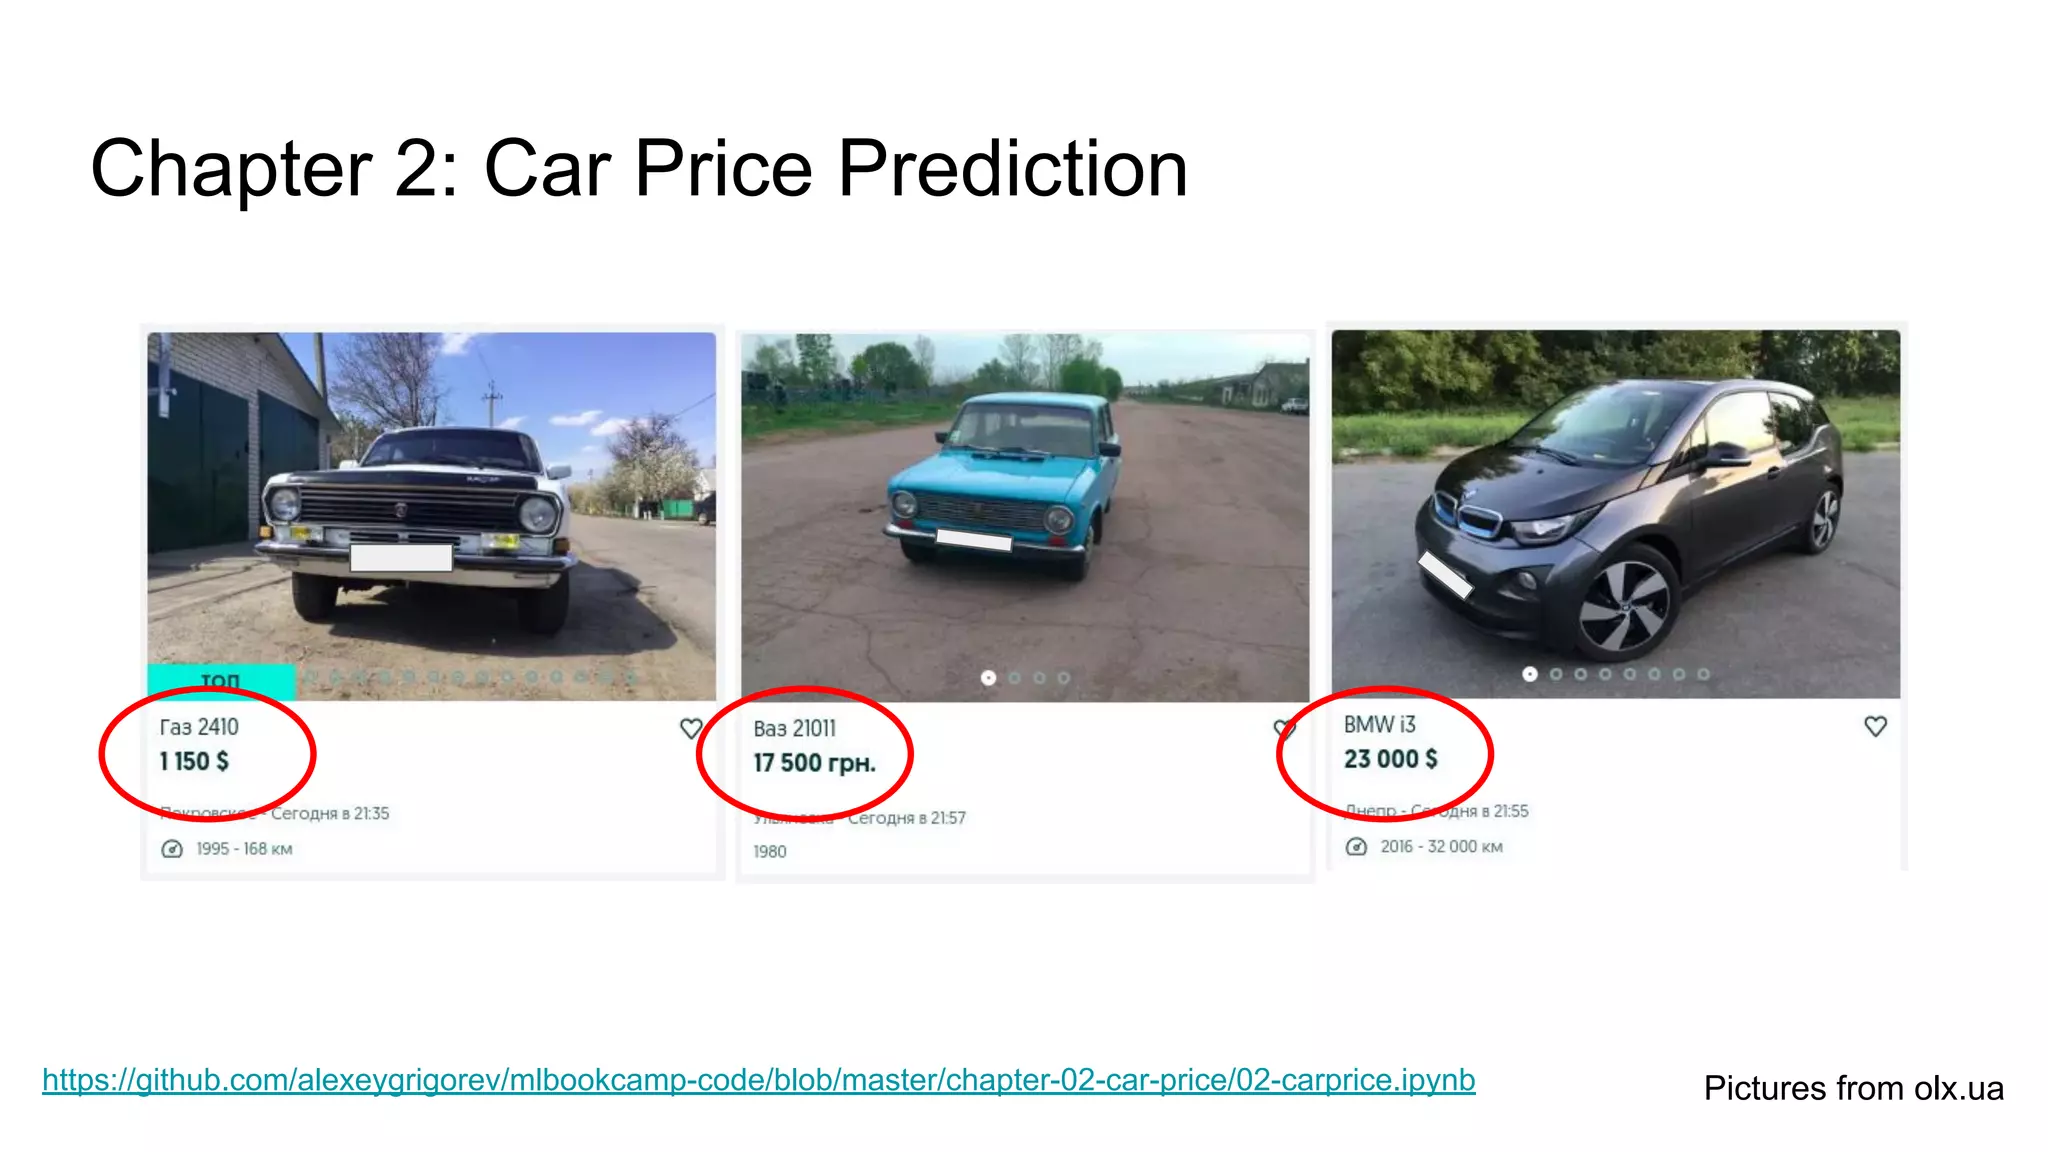
Task: Click the odometer icon beside 1995 - 168 км
Action: tap(172, 849)
